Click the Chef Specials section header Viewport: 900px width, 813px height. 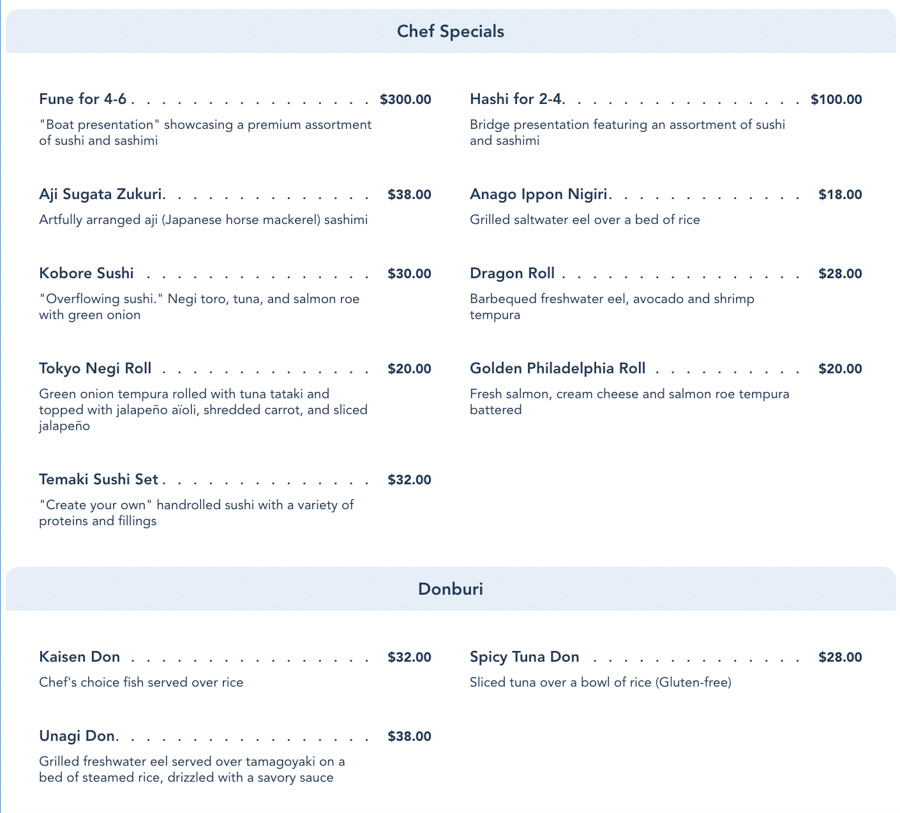pyautogui.click(x=450, y=32)
